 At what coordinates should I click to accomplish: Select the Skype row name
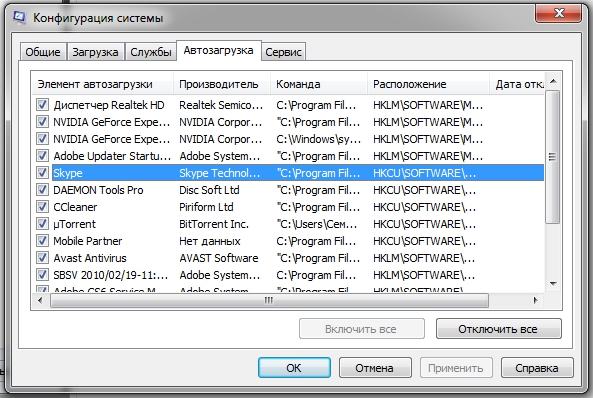pos(68,173)
